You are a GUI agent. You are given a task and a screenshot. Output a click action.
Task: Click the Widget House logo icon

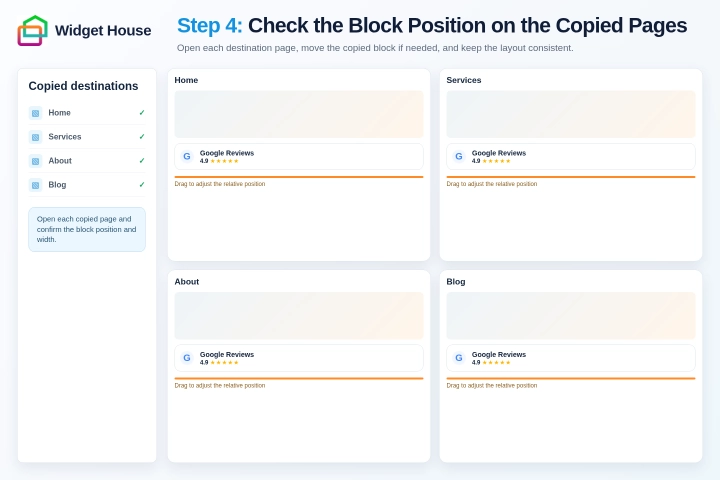[x=33, y=30]
